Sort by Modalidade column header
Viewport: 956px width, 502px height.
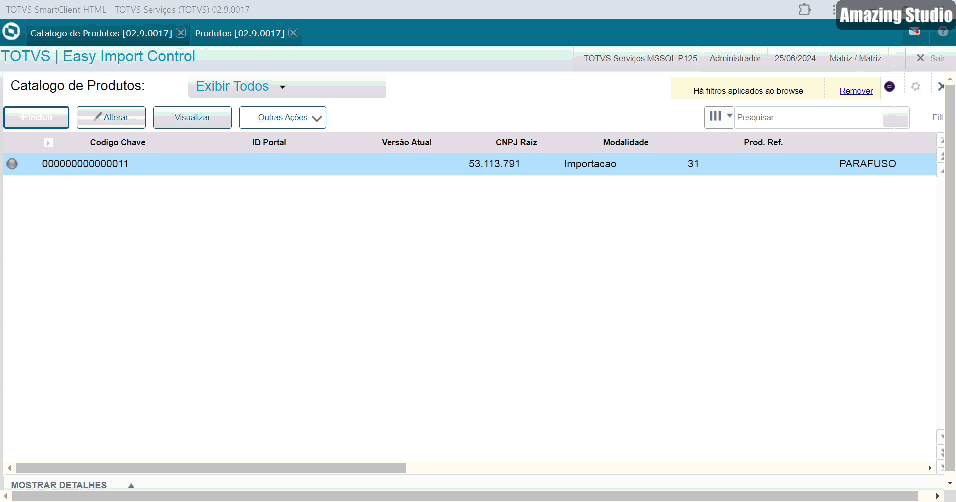[626, 142]
